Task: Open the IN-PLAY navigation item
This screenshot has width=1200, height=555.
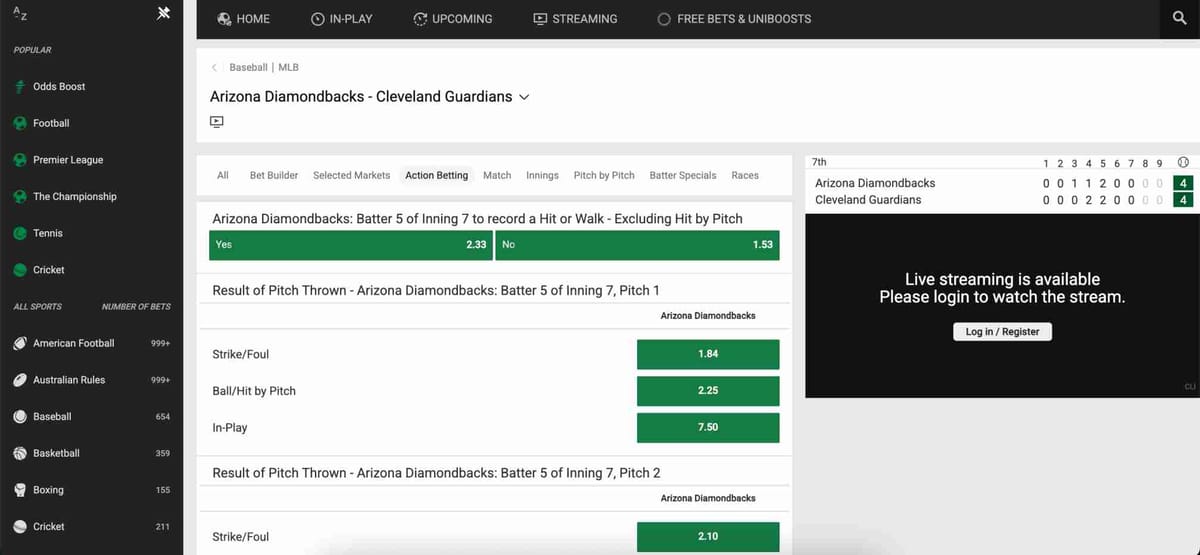Action: coord(342,19)
